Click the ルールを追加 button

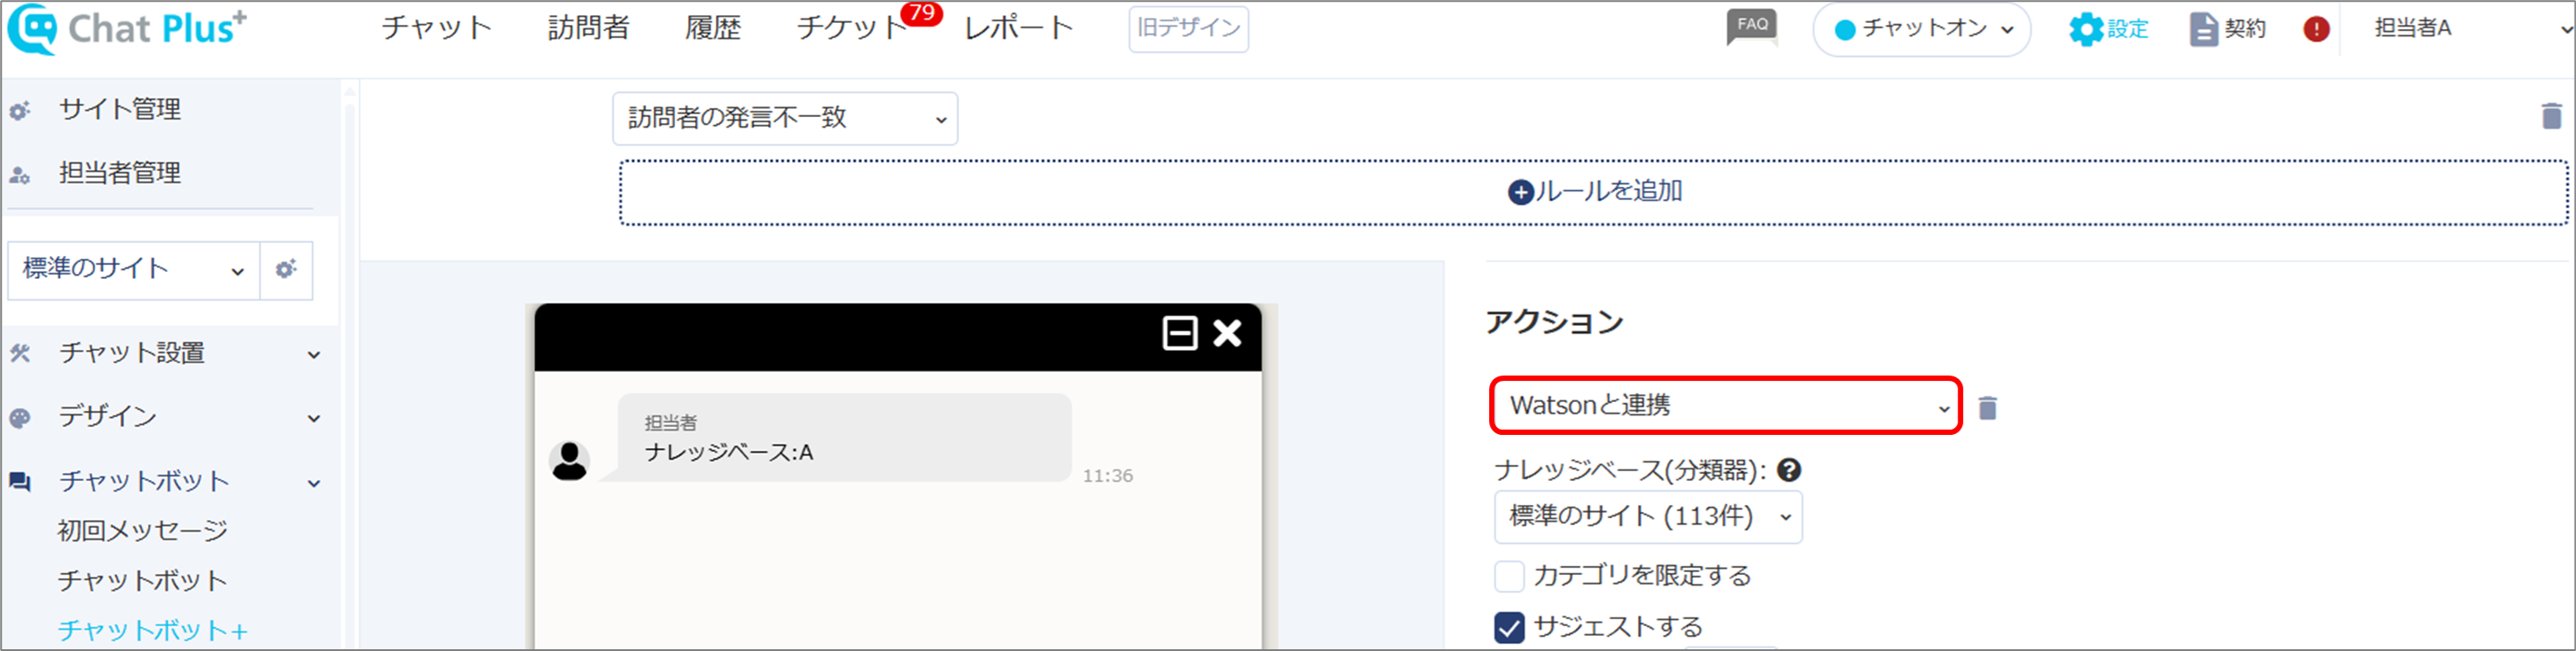click(1594, 191)
